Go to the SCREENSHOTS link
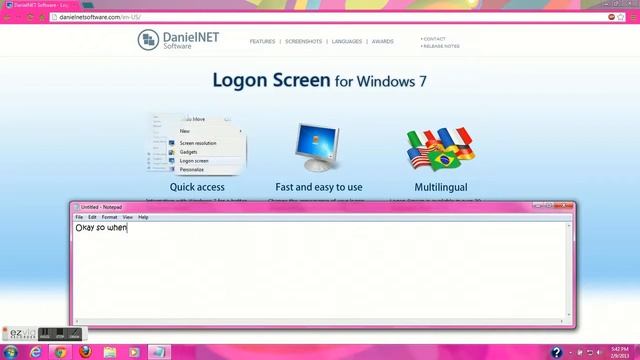This screenshot has width=640, height=360. click(303, 42)
